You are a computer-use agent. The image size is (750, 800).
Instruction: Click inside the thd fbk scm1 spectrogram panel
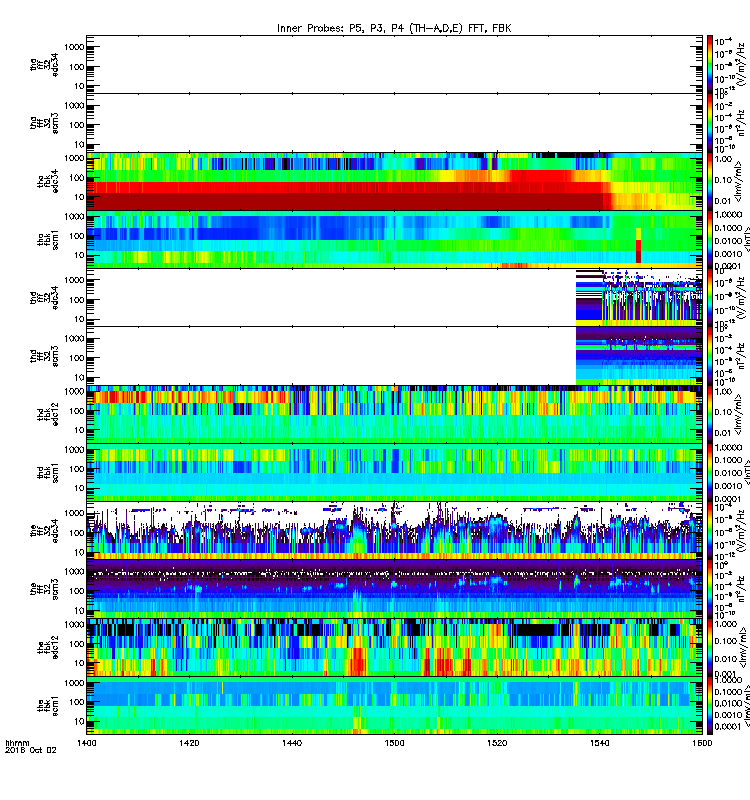coord(394,473)
